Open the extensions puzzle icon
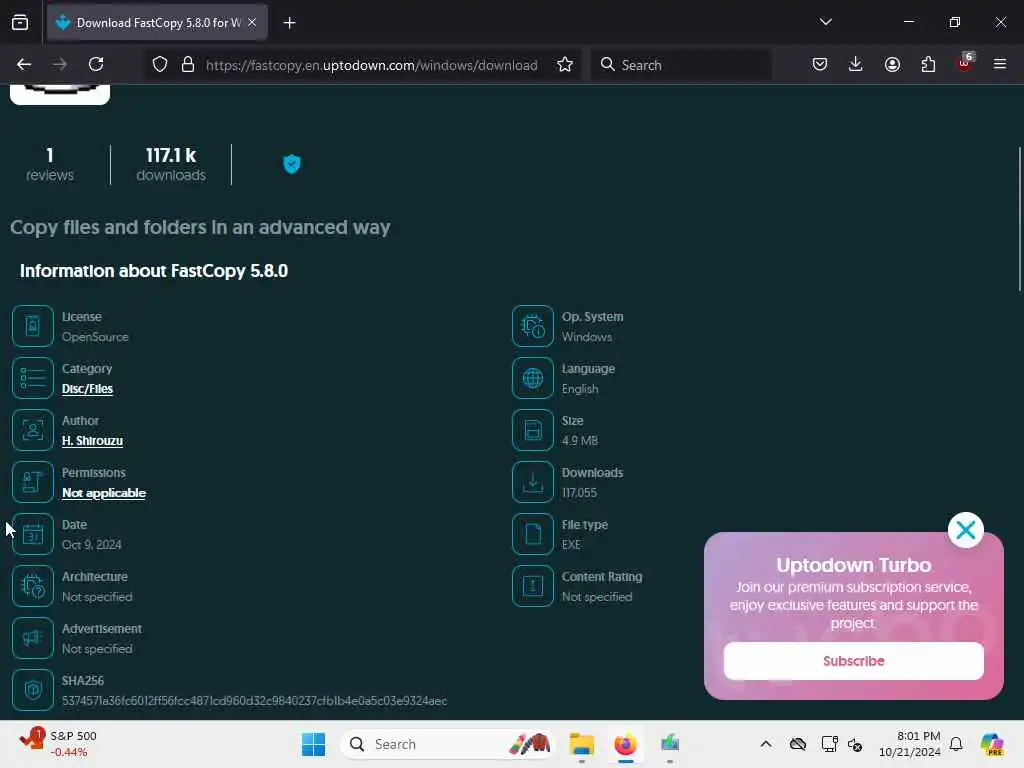Screen dimensions: 1024x768 coord(928,64)
